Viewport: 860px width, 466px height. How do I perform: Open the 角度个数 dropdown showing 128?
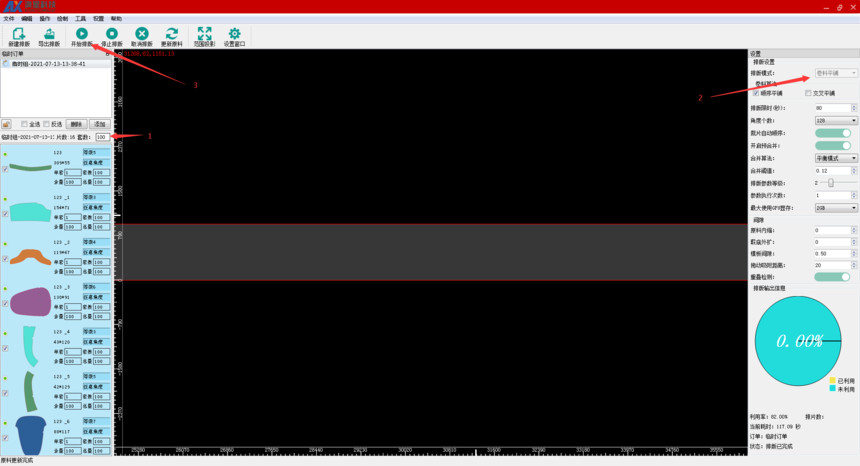click(x=835, y=121)
